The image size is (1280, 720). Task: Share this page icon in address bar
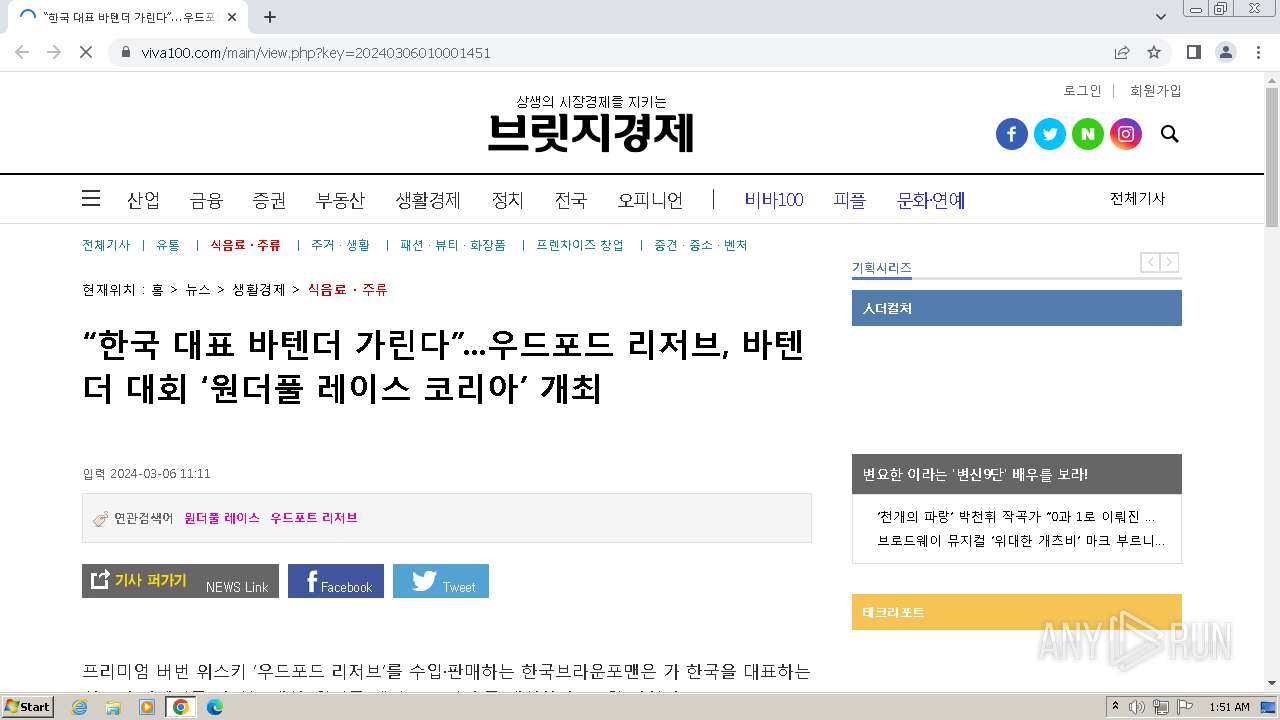point(1122,52)
